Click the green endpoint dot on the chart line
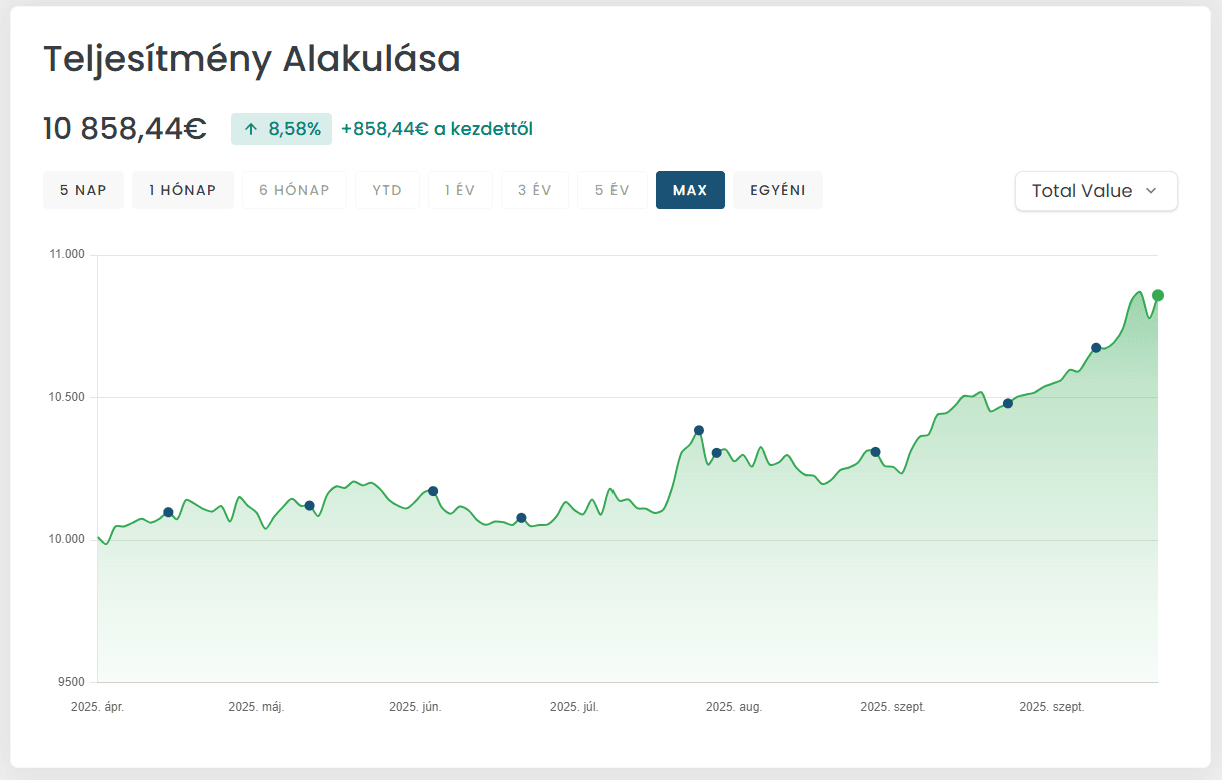Image resolution: width=1222 pixels, height=780 pixels. (1158, 295)
